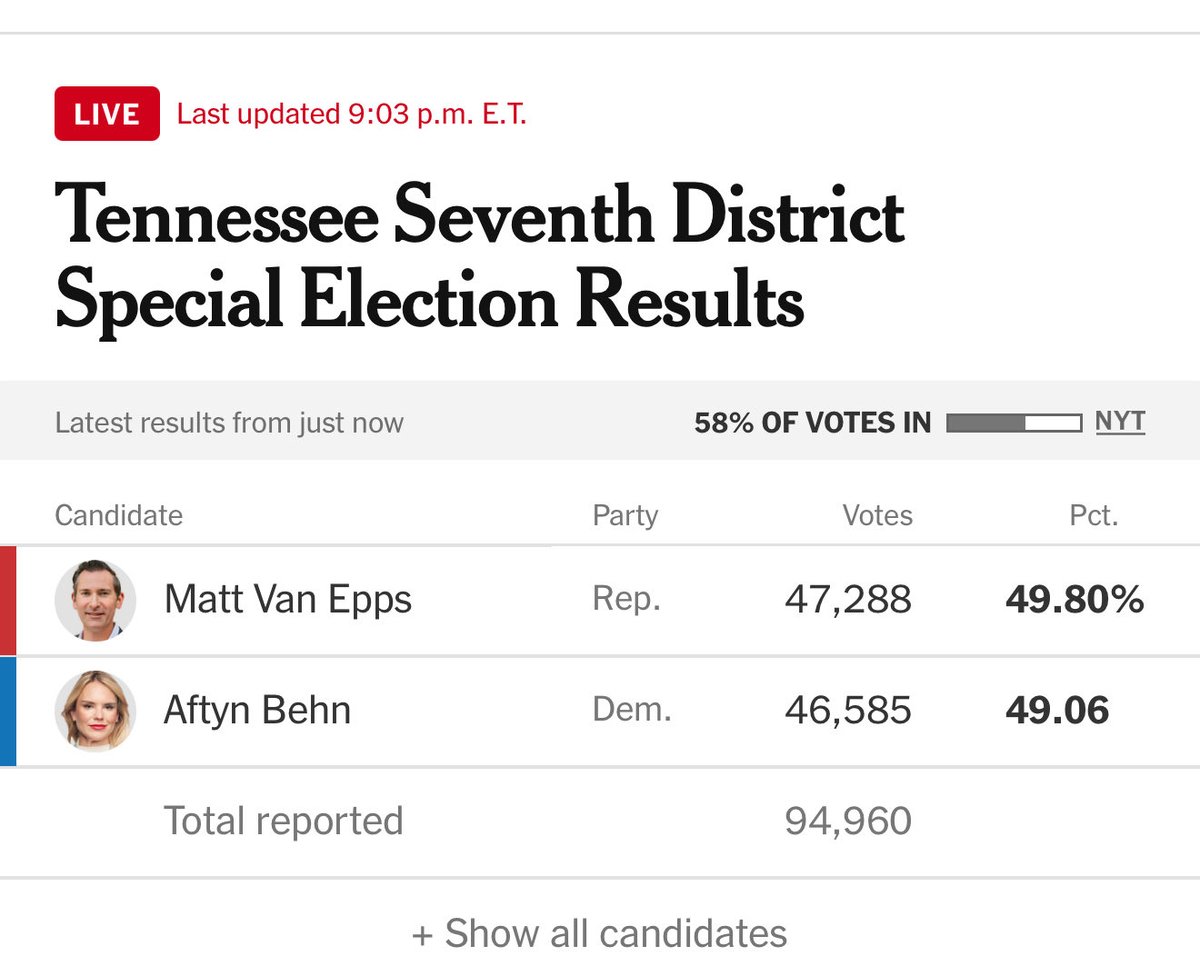Click the blue Democrat color bar
The height and width of the screenshot is (966, 1200).
pos(8,711)
